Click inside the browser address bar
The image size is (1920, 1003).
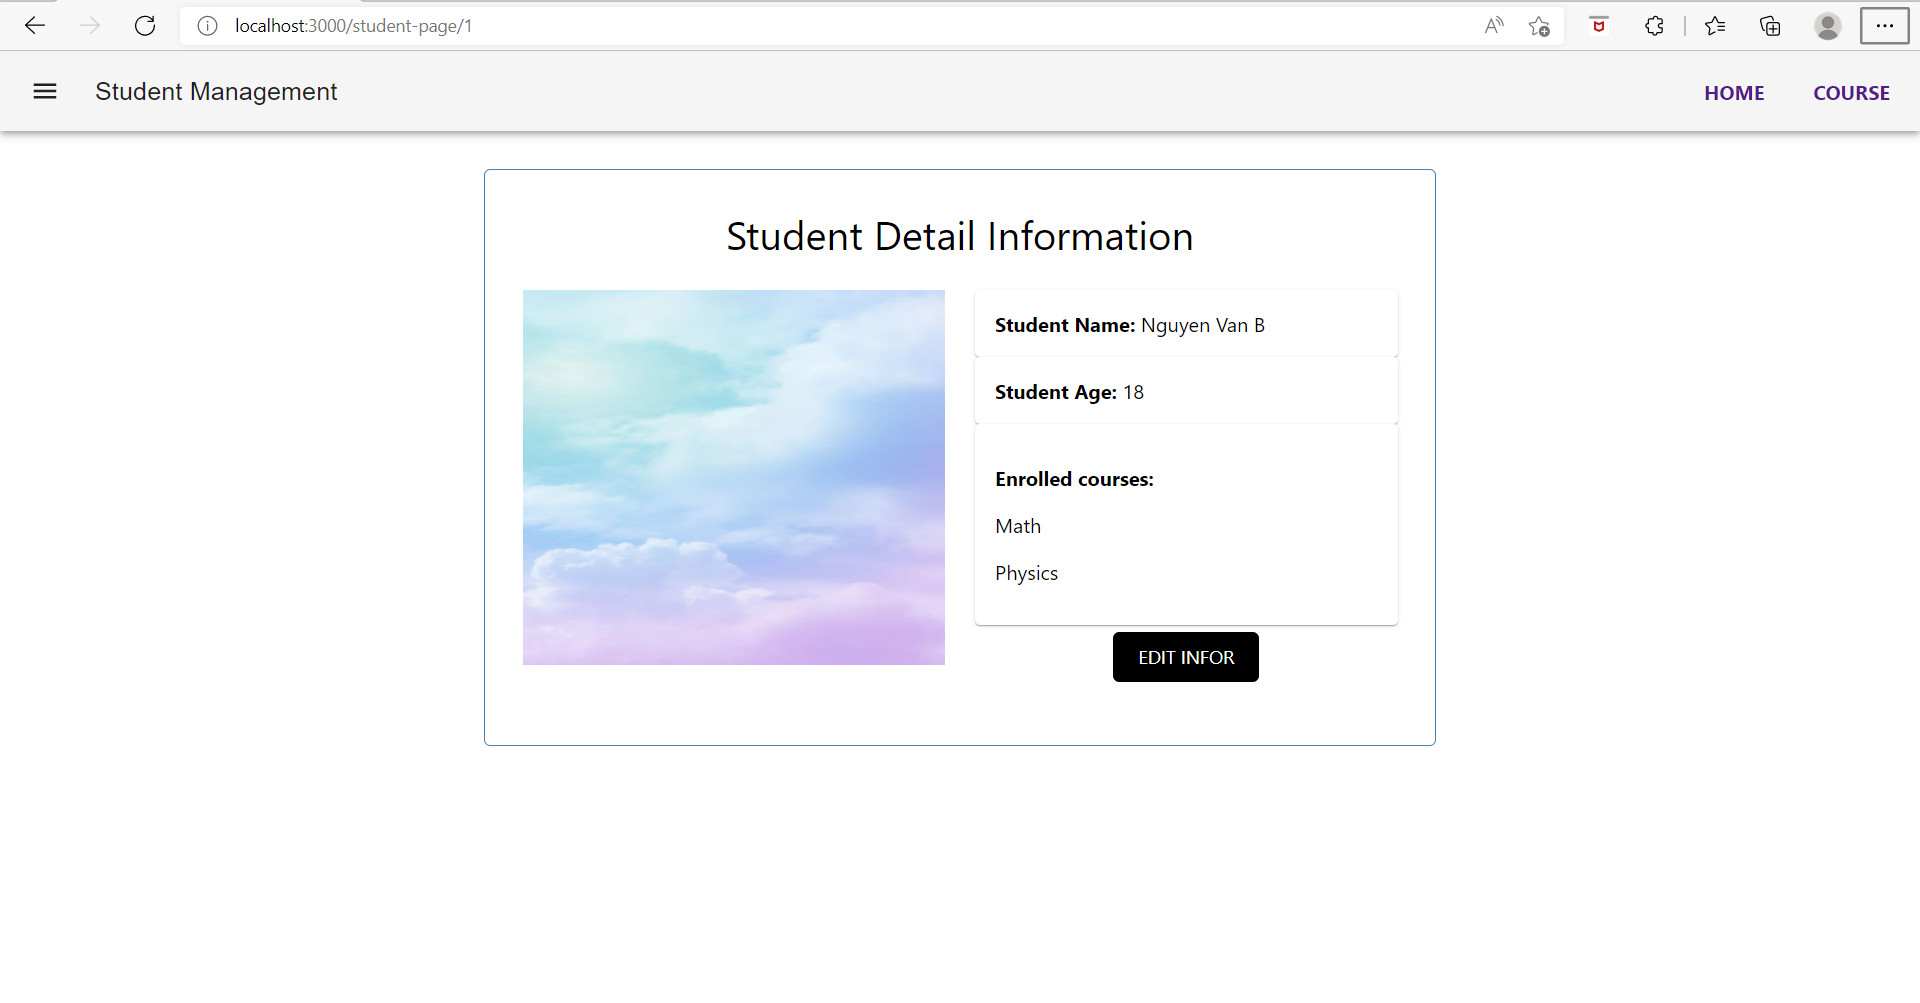(x=700, y=26)
